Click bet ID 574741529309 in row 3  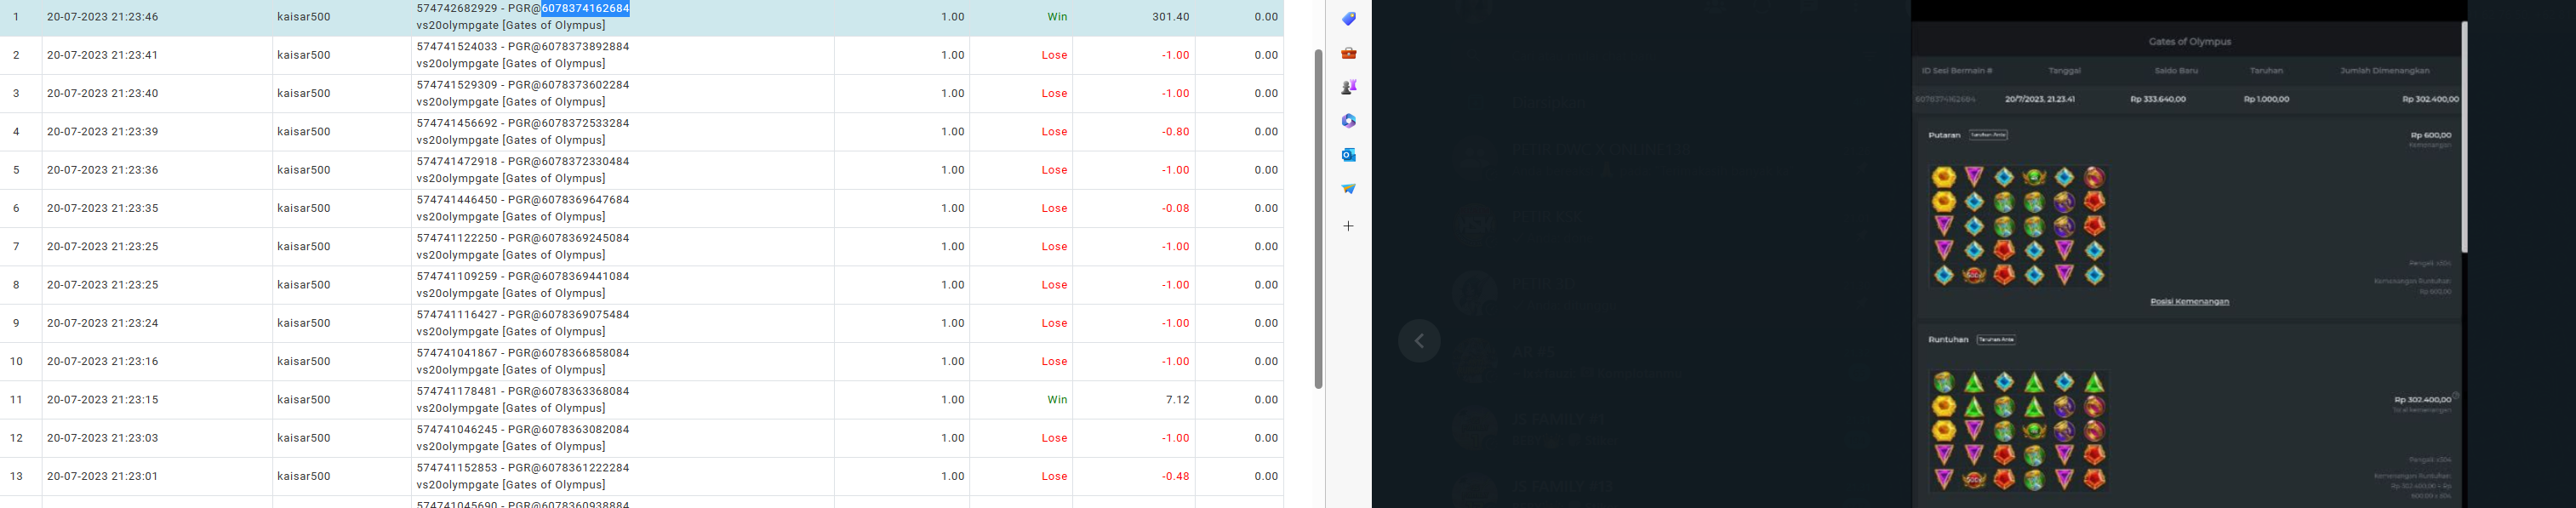pos(457,85)
